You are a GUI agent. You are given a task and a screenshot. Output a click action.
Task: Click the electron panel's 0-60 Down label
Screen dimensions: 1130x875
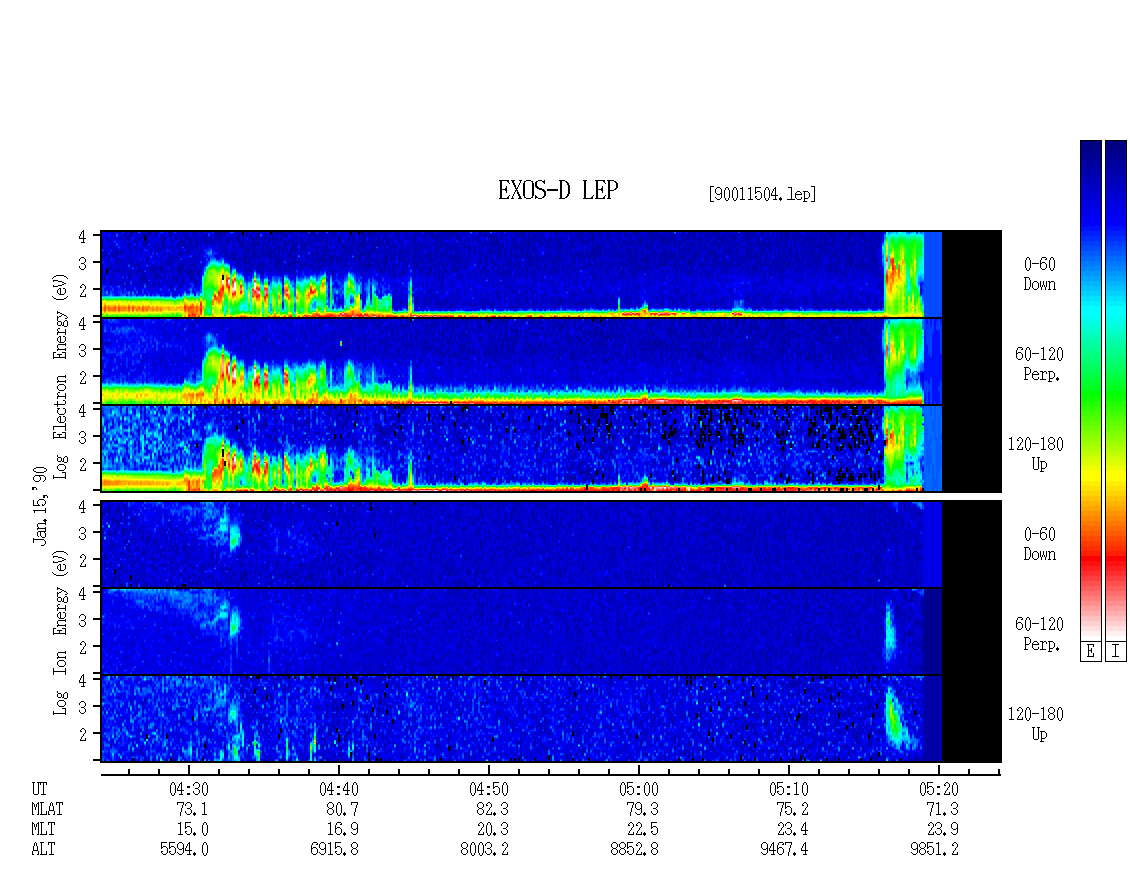click(1039, 274)
